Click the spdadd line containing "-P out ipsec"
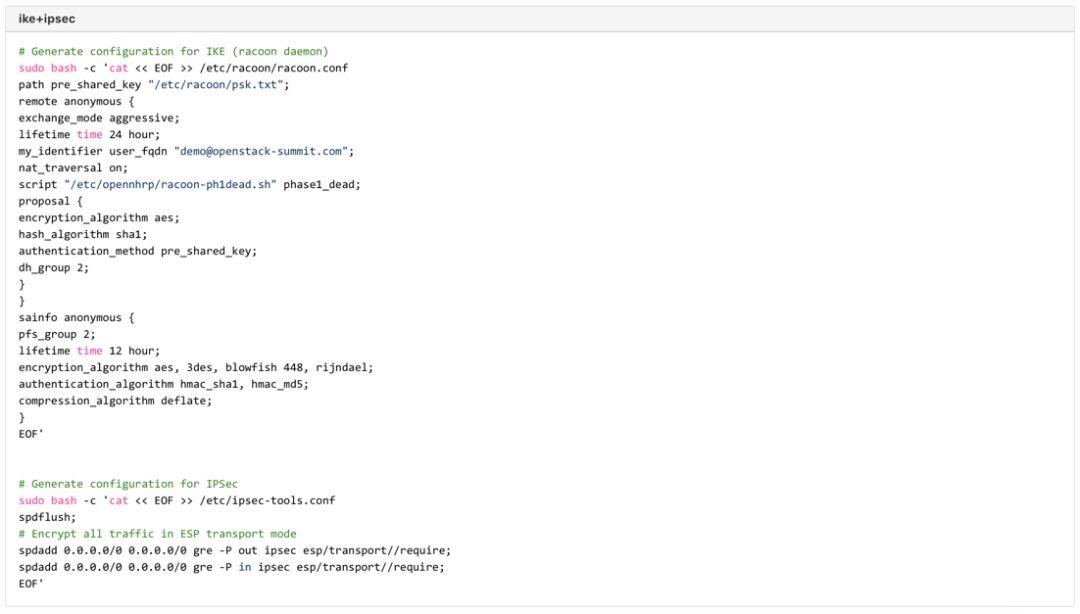Image resolution: width=1080 pixels, height=614 pixels. (234, 550)
